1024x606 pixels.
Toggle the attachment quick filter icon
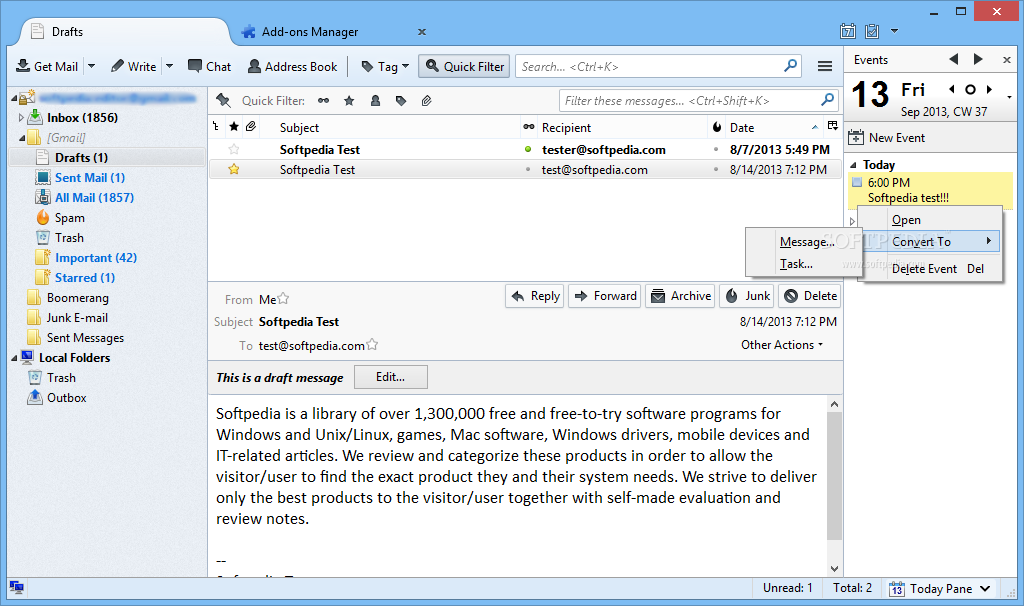coord(426,101)
